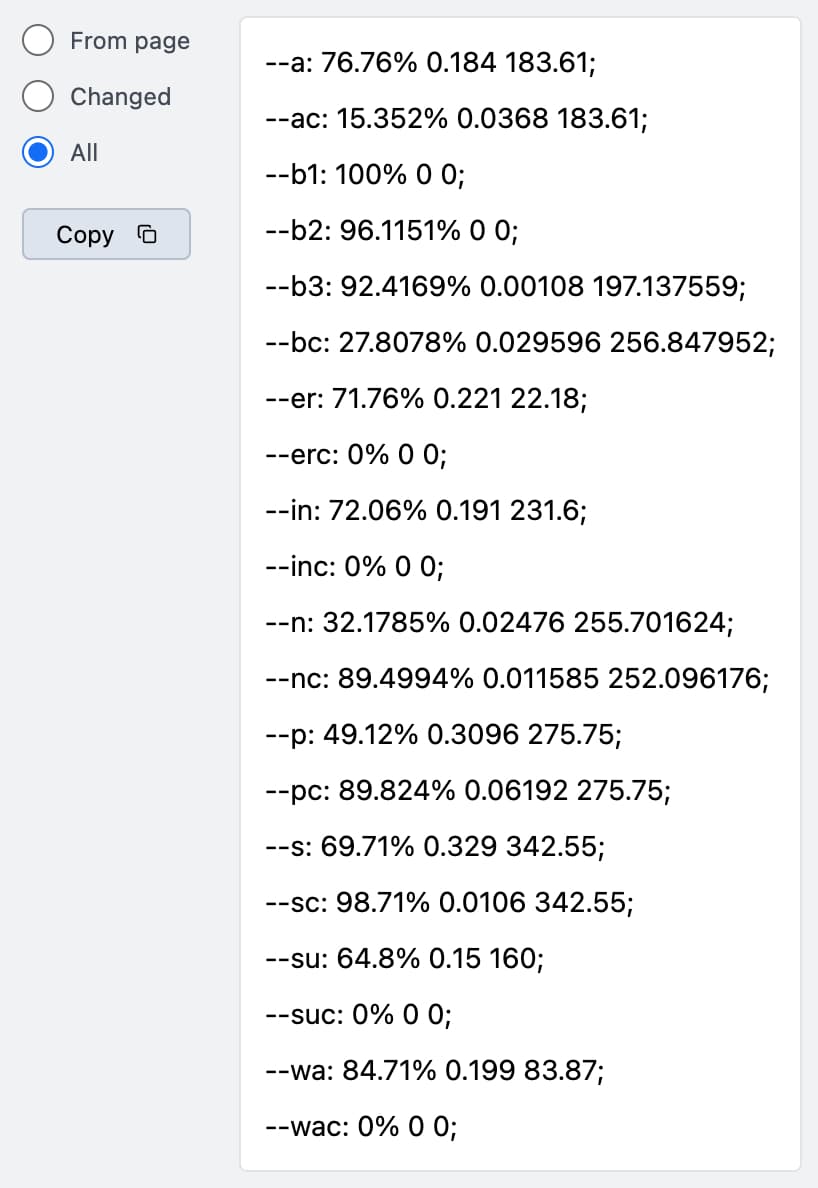Click the --s: 69.71% line
This screenshot has width=818, height=1188.
coord(436,849)
